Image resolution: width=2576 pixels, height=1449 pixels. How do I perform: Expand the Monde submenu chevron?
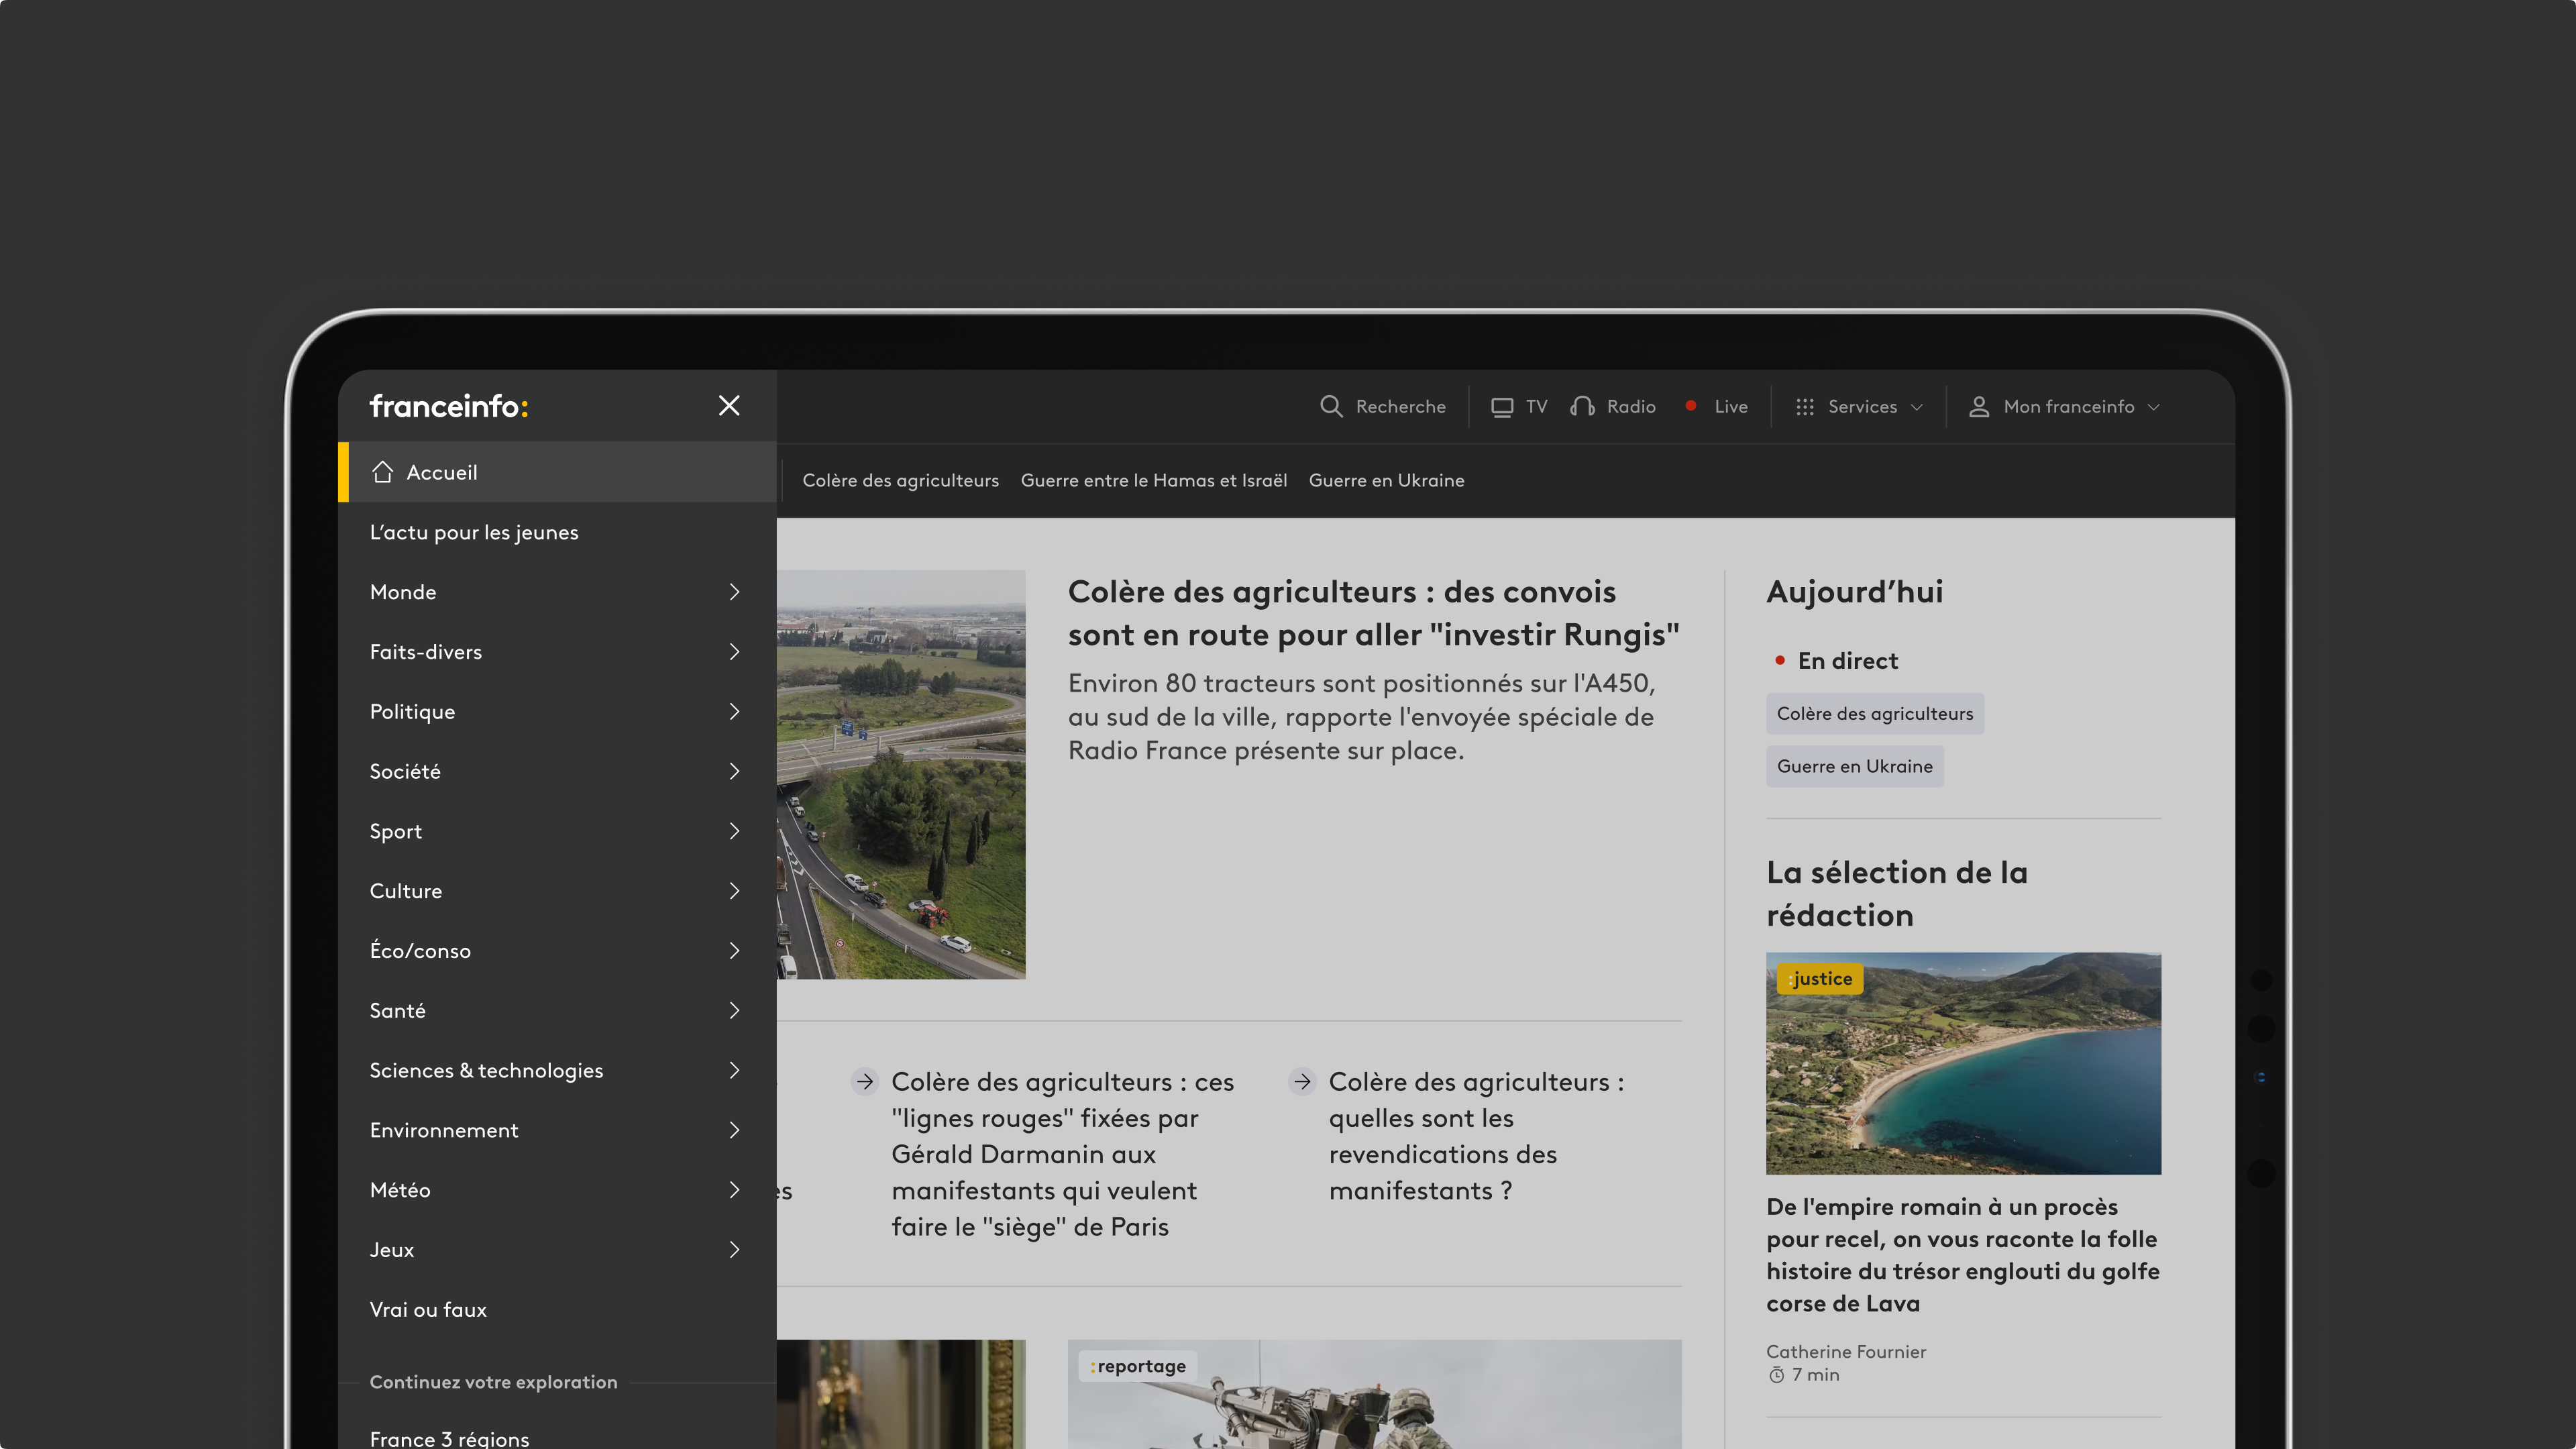tap(734, 592)
